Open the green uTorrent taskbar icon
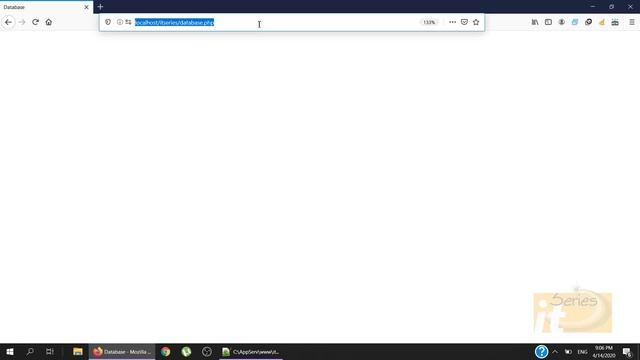Image resolution: width=640 pixels, height=360 pixels. 186,351
